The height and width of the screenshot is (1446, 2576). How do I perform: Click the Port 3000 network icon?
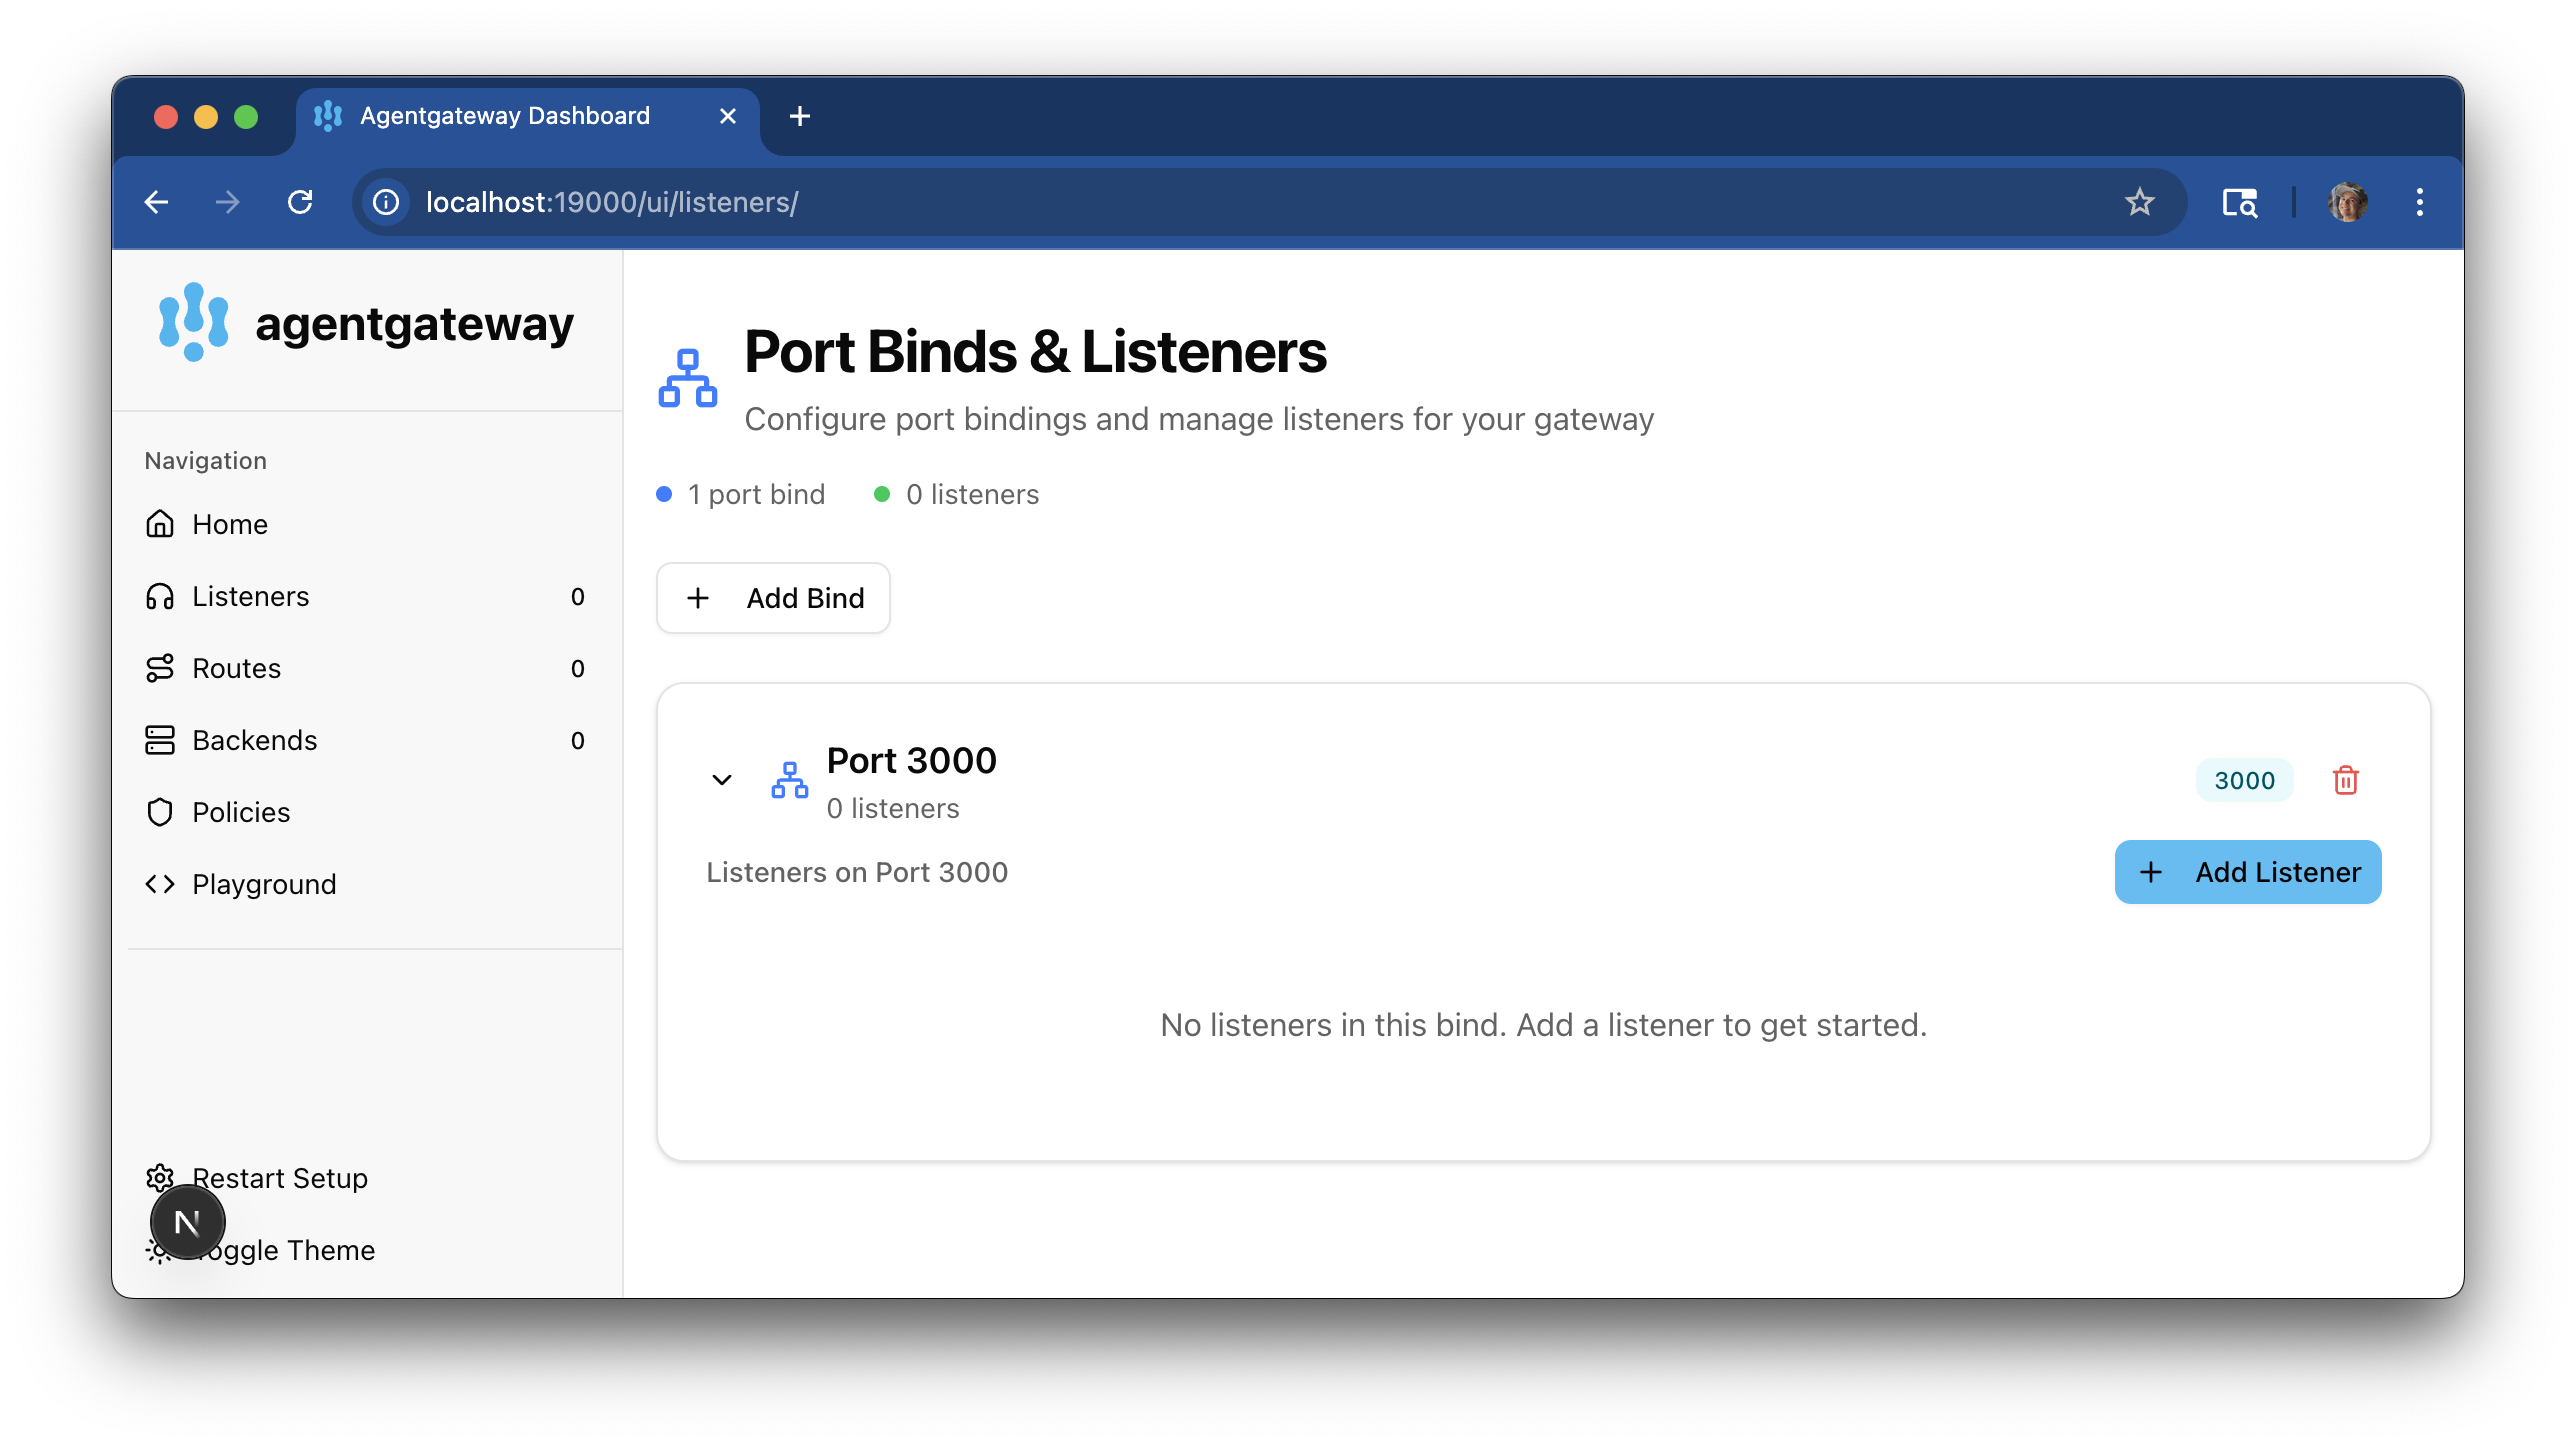[790, 780]
